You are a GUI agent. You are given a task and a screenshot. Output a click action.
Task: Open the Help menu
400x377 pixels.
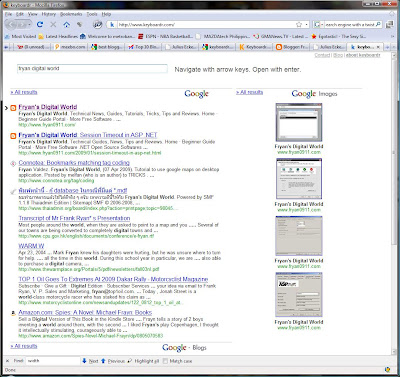coord(106,14)
